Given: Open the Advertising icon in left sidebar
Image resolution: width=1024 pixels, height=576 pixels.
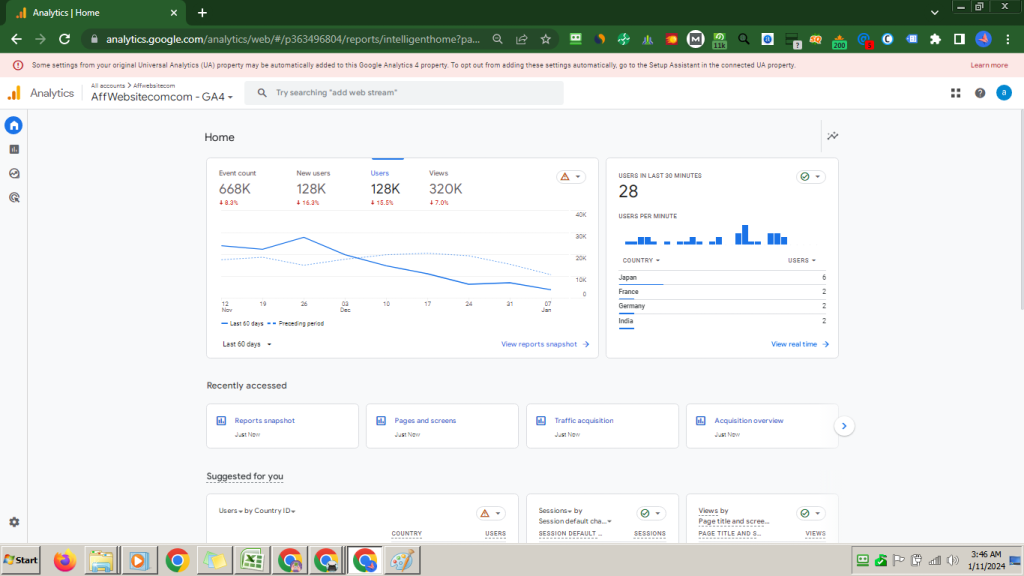Looking at the screenshot, I should click(x=14, y=198).
